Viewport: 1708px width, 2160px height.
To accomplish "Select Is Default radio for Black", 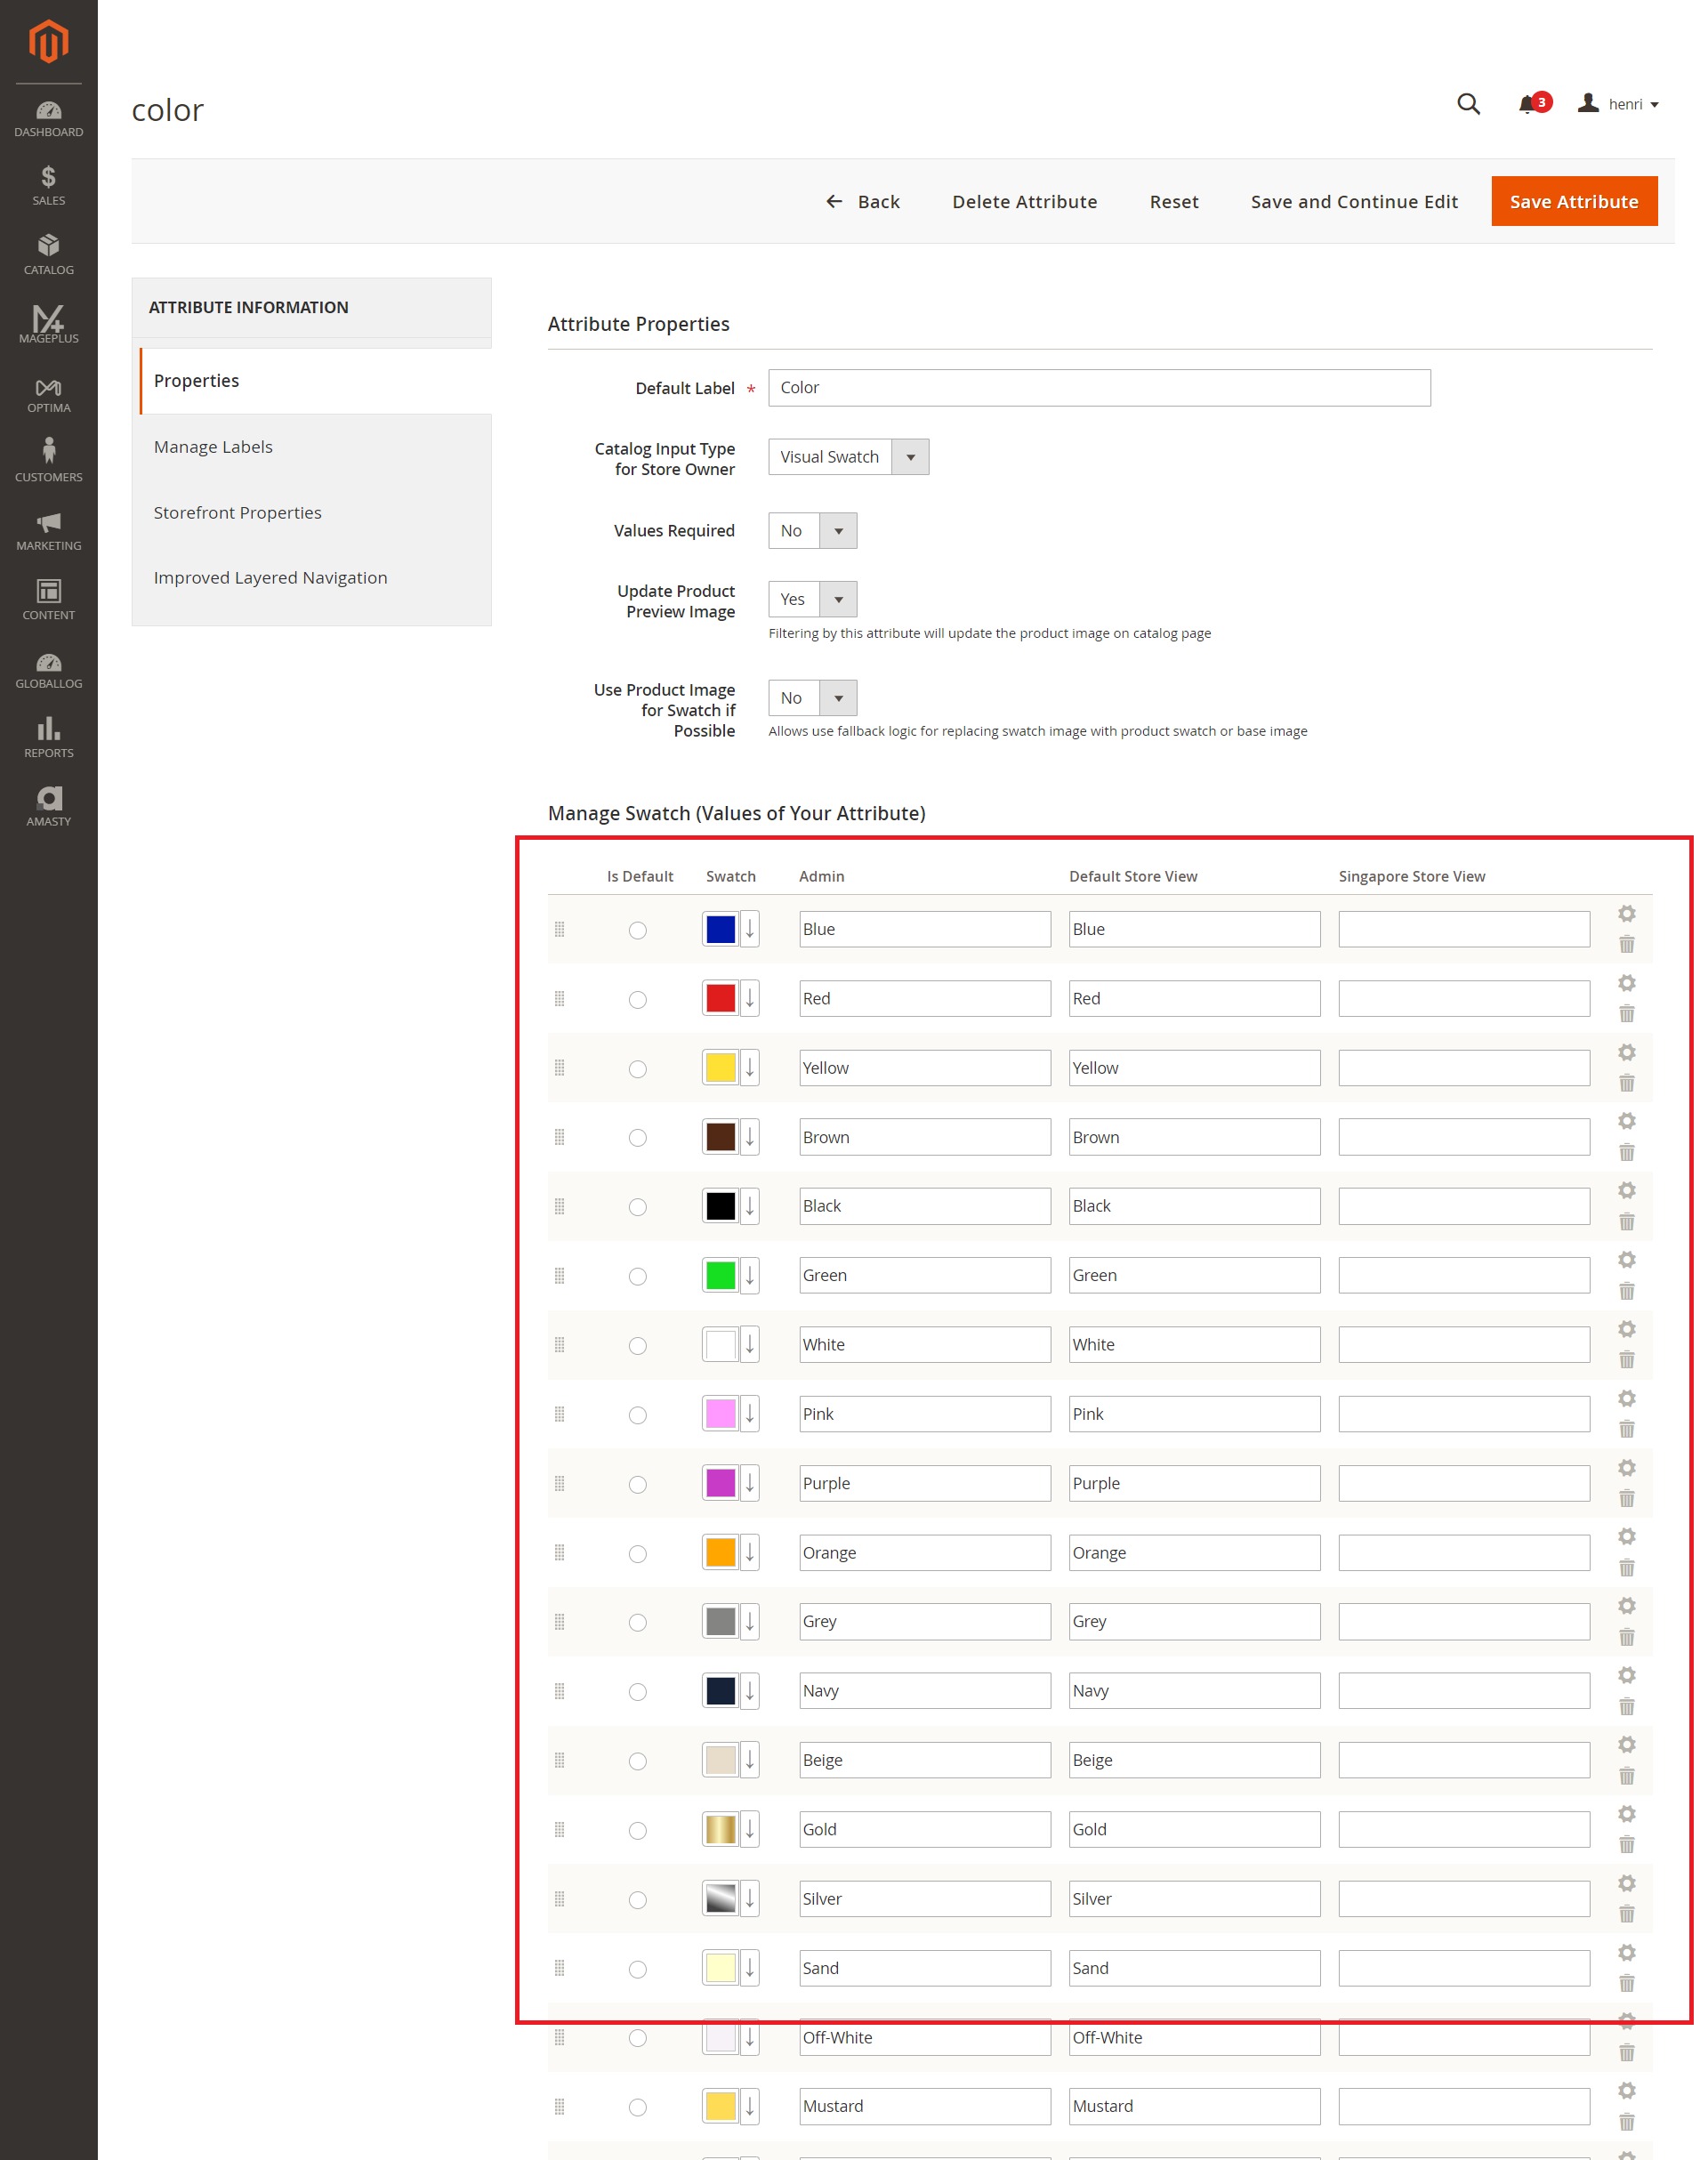I will pyautogui.click(x=637, y=1207).
